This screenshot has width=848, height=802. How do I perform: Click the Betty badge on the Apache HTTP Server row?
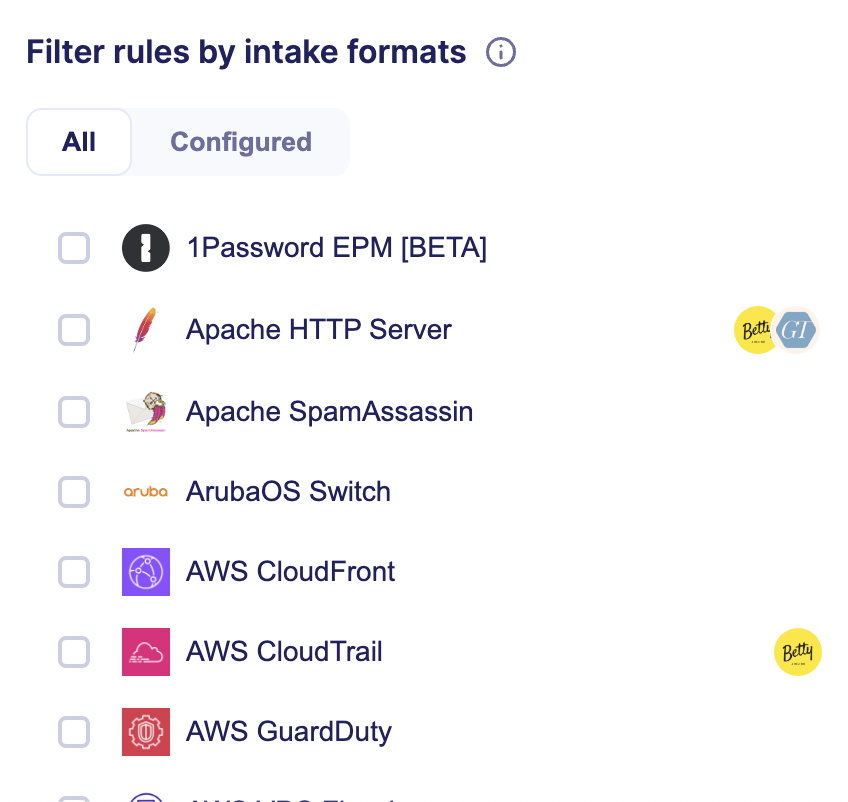tap(756, 330)
